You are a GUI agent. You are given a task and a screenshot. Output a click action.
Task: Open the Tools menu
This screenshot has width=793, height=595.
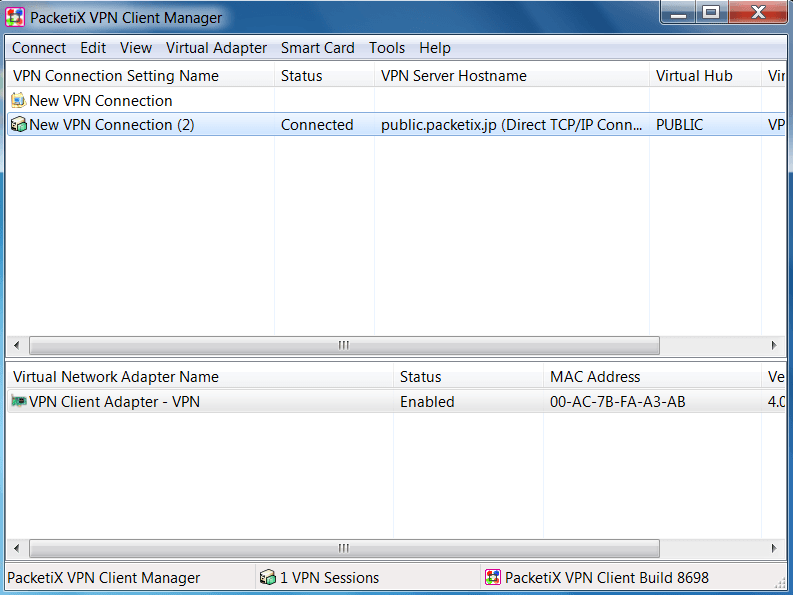pos(387,48)
